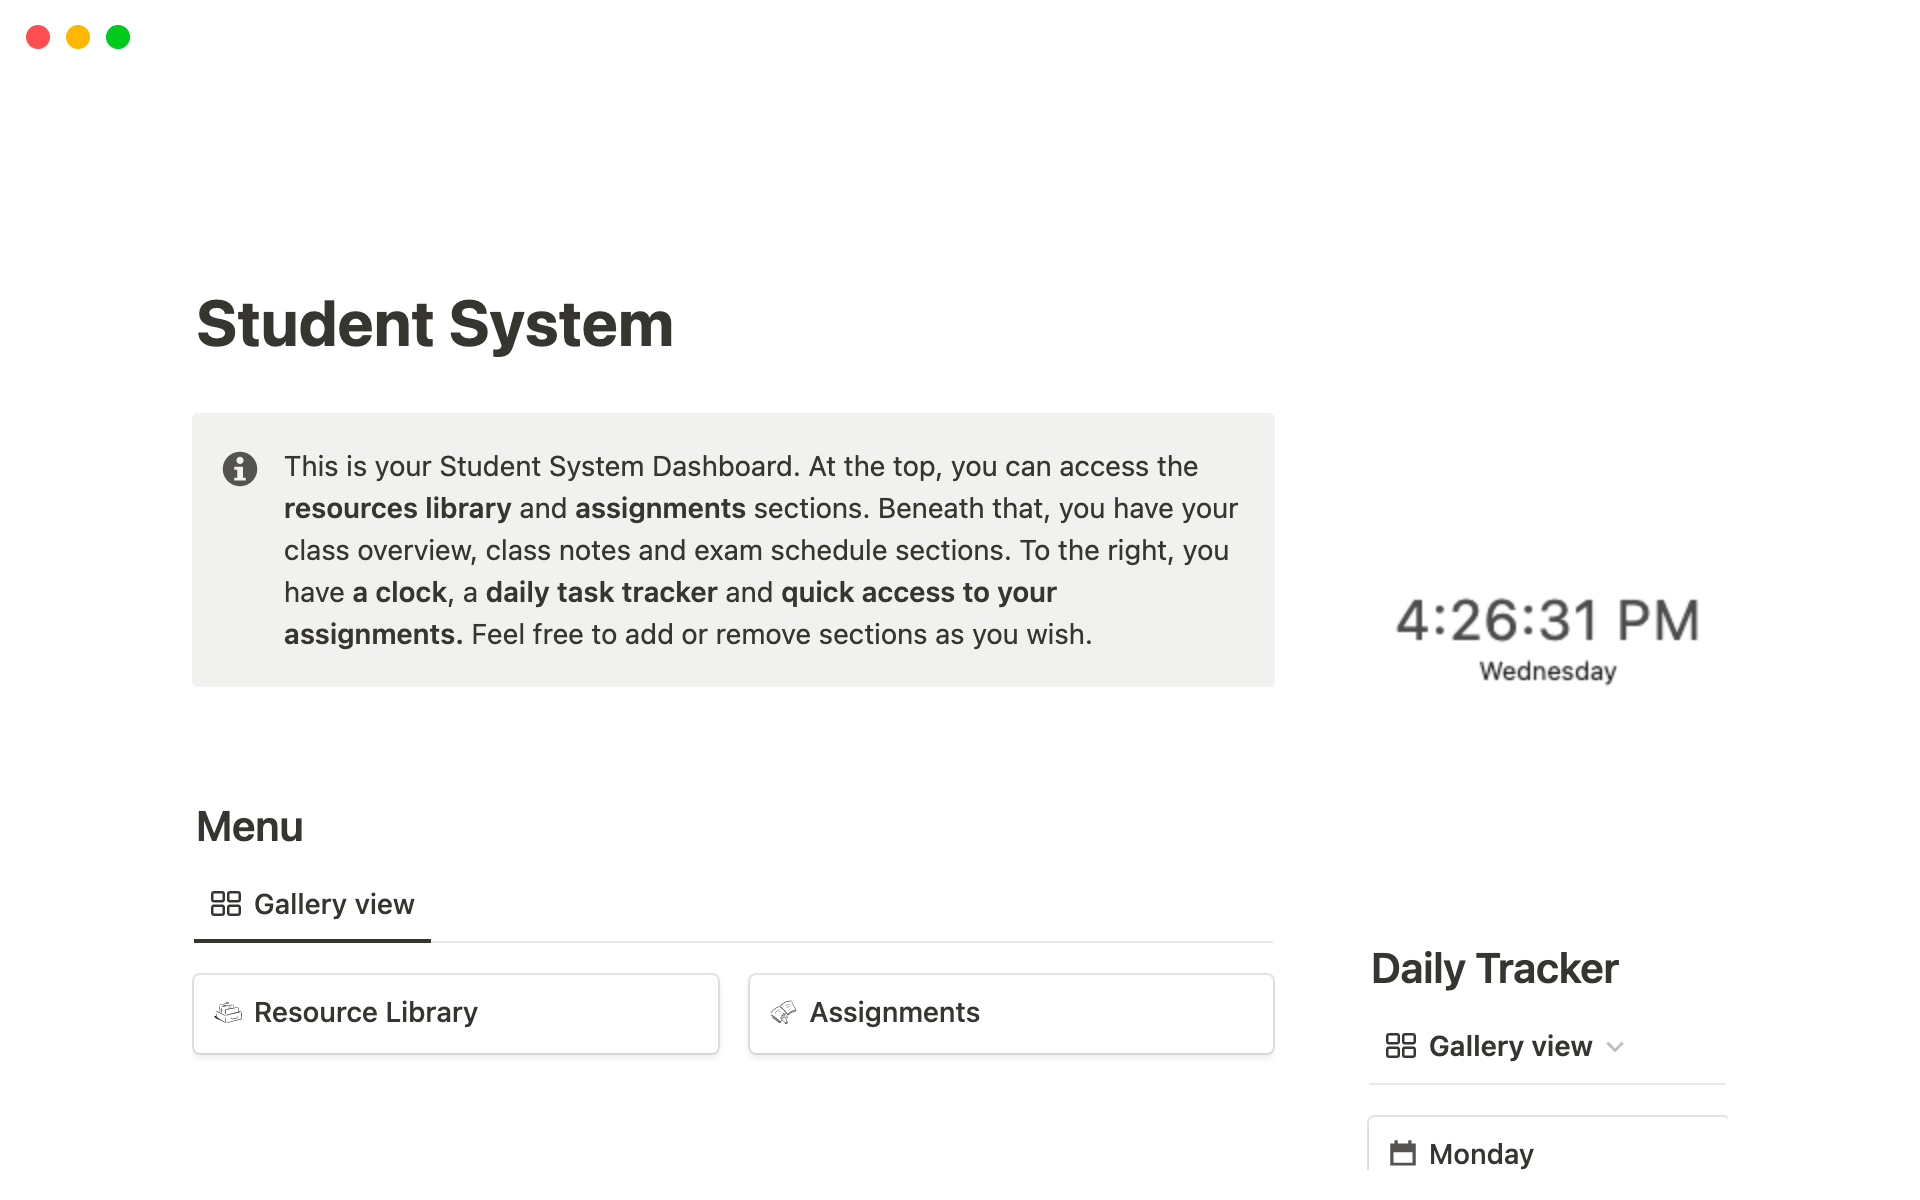The width and height of the screenshot is (1920, 1200).
Task: Click the calendar icon beside Monday
Action: click(1403, 1153)
